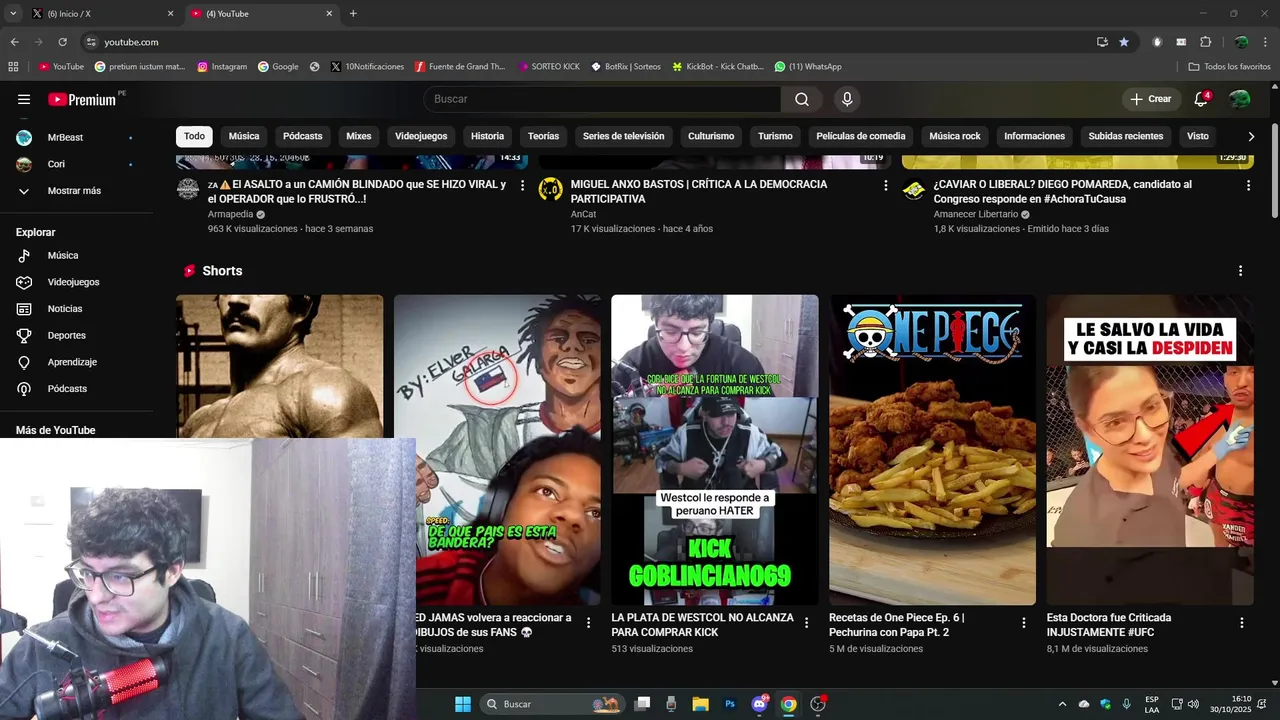Expand Mostrar más in subscriptions

74,191
